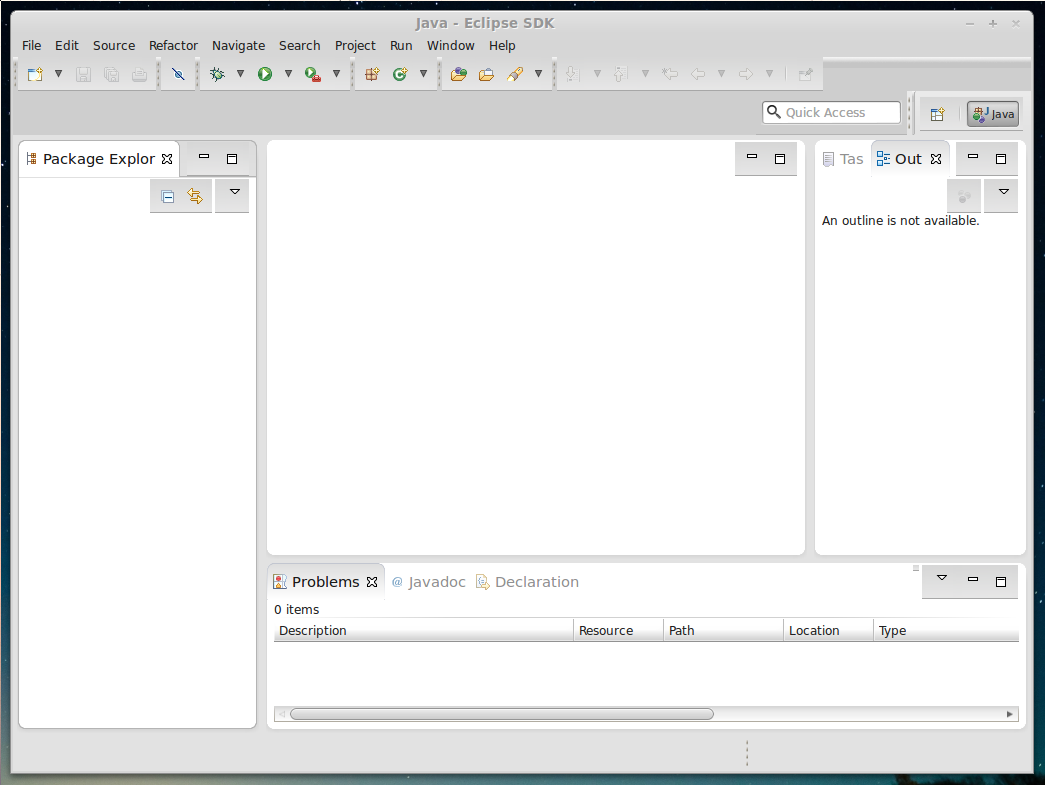Click Collapse All in Package Explorer

pos(167,197)
